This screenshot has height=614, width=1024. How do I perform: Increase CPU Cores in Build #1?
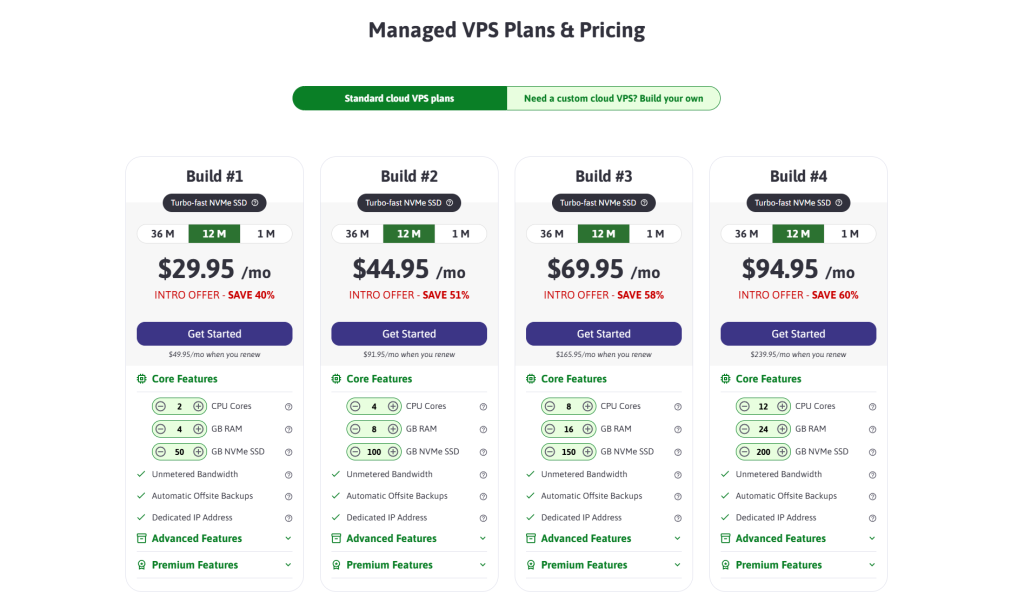click(199, 406)
